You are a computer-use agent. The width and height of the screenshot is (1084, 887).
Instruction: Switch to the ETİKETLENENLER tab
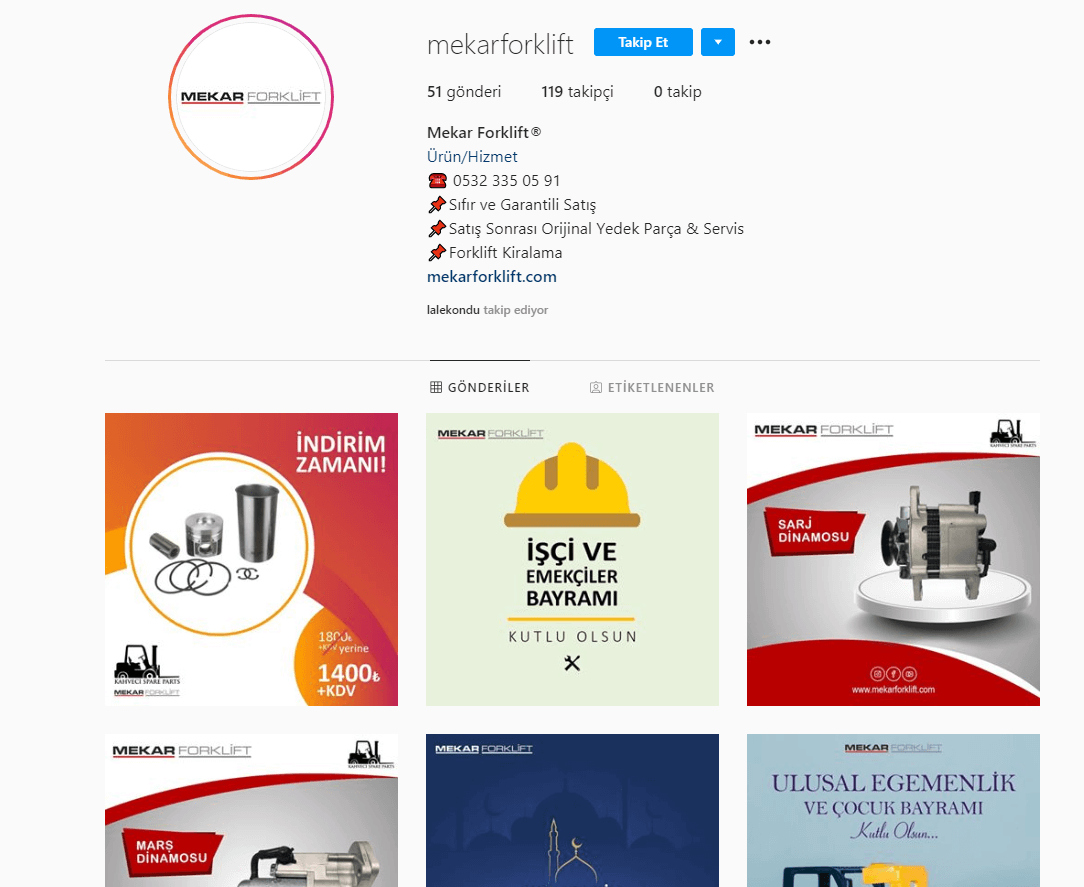pyautogui.click(x=652, y=387)
